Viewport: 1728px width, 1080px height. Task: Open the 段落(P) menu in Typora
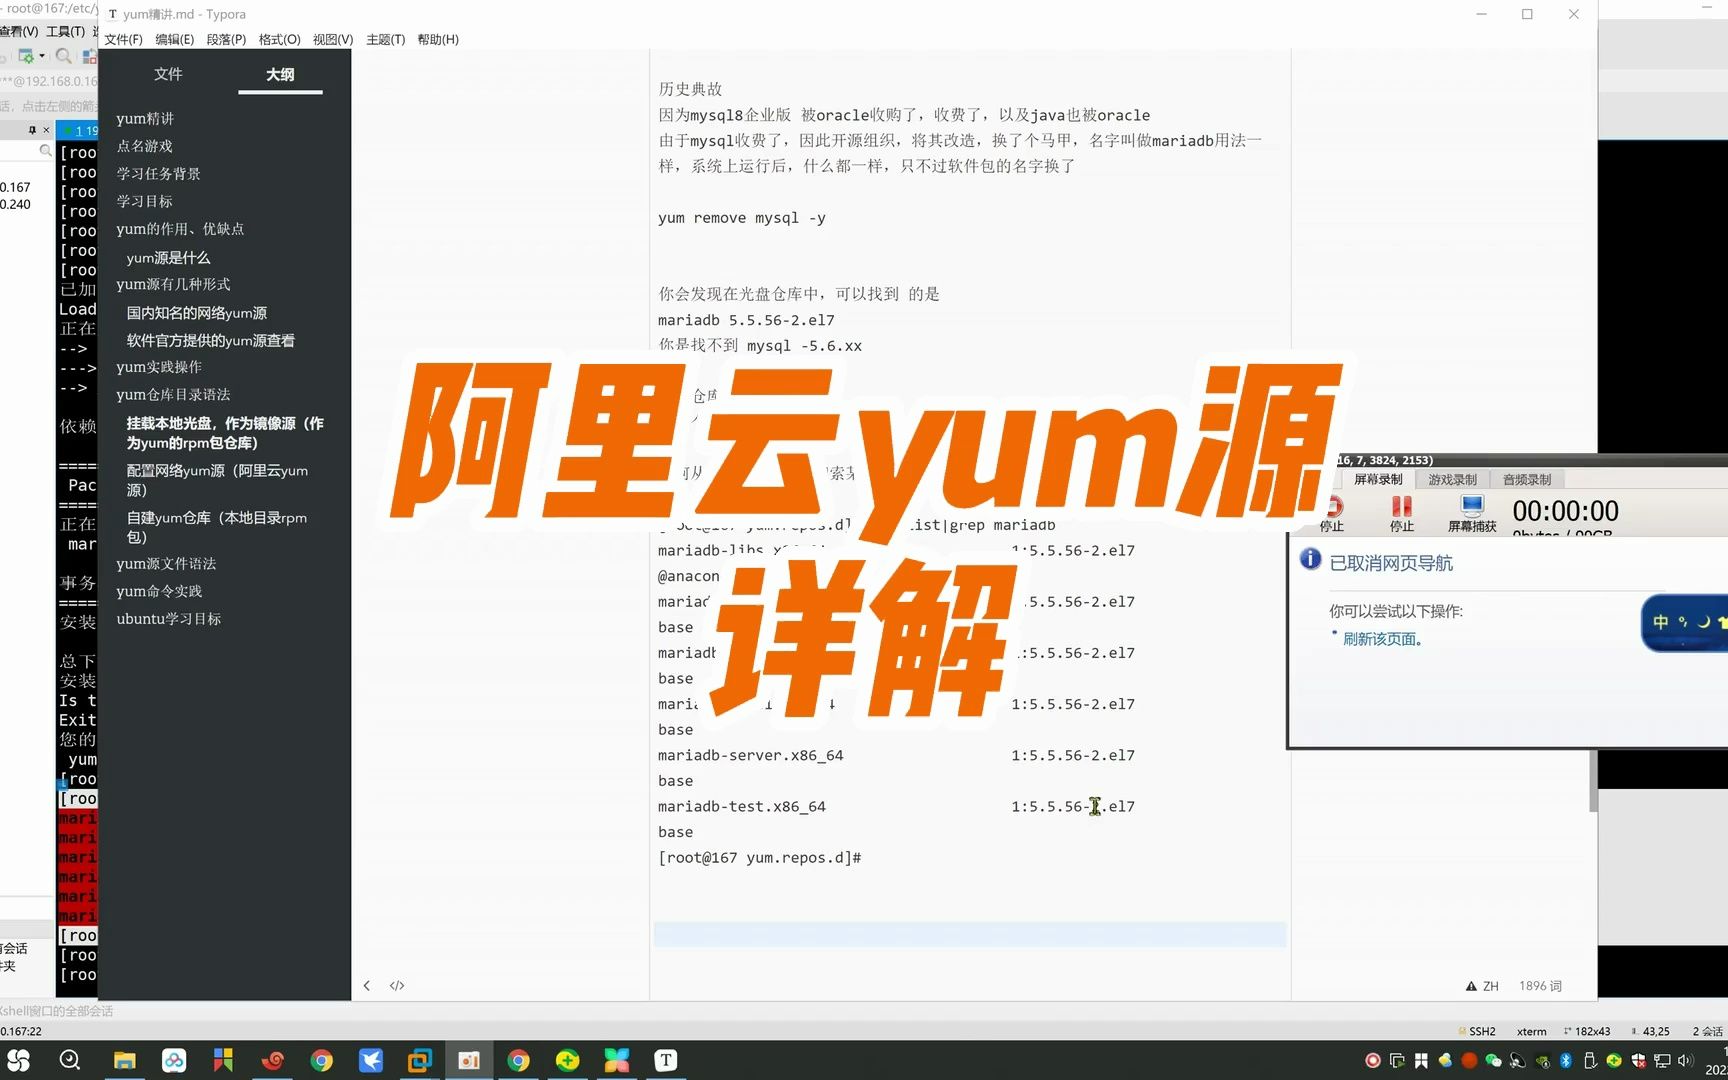click(x=226, y=40)
